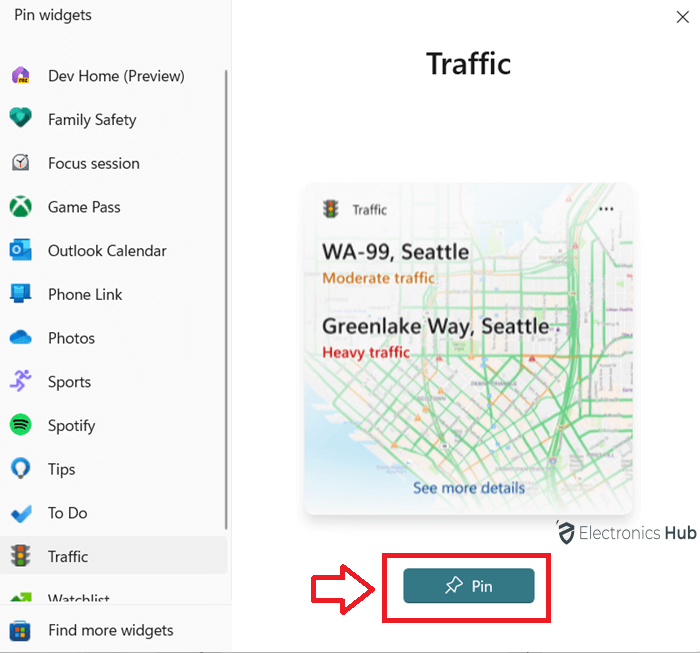Open Find more widgets store link
The height and width of the screenshot is (653, 700).
tap(113, 630)
